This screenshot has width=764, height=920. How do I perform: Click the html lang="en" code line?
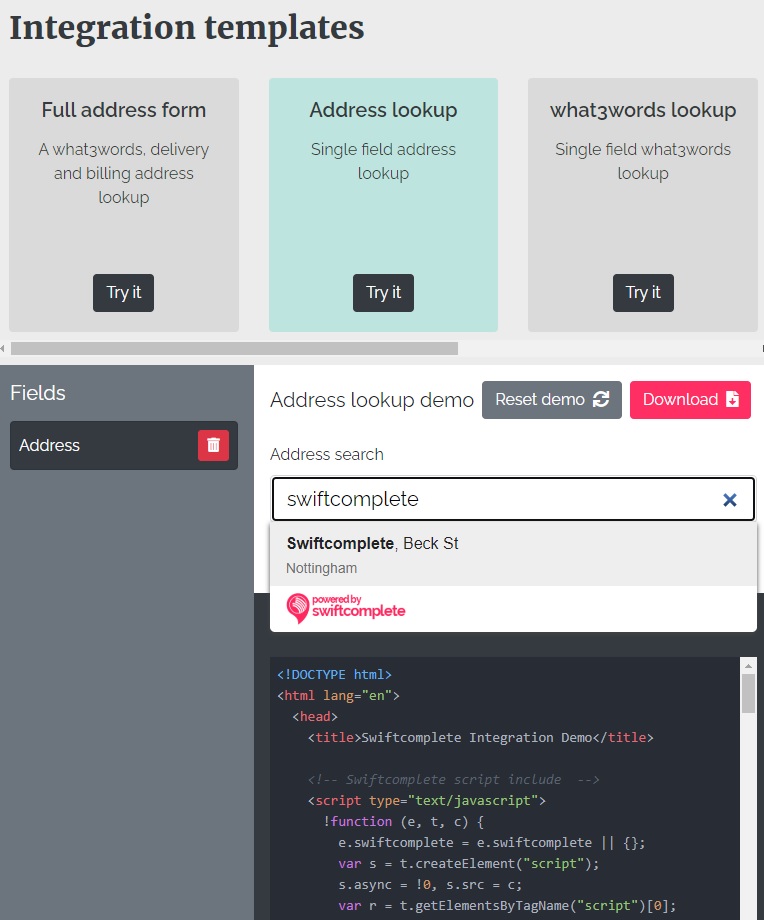tap(338, 696)
